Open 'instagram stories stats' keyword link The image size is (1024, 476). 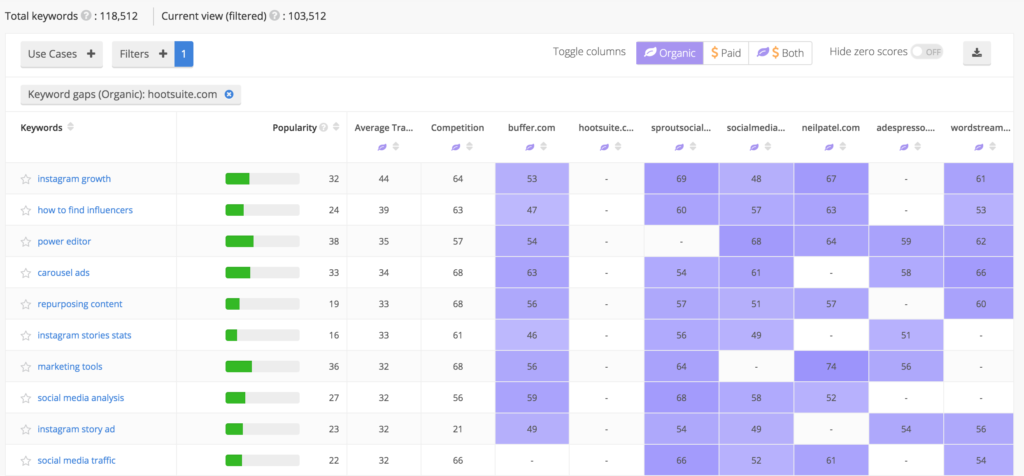tap(84, 336)
